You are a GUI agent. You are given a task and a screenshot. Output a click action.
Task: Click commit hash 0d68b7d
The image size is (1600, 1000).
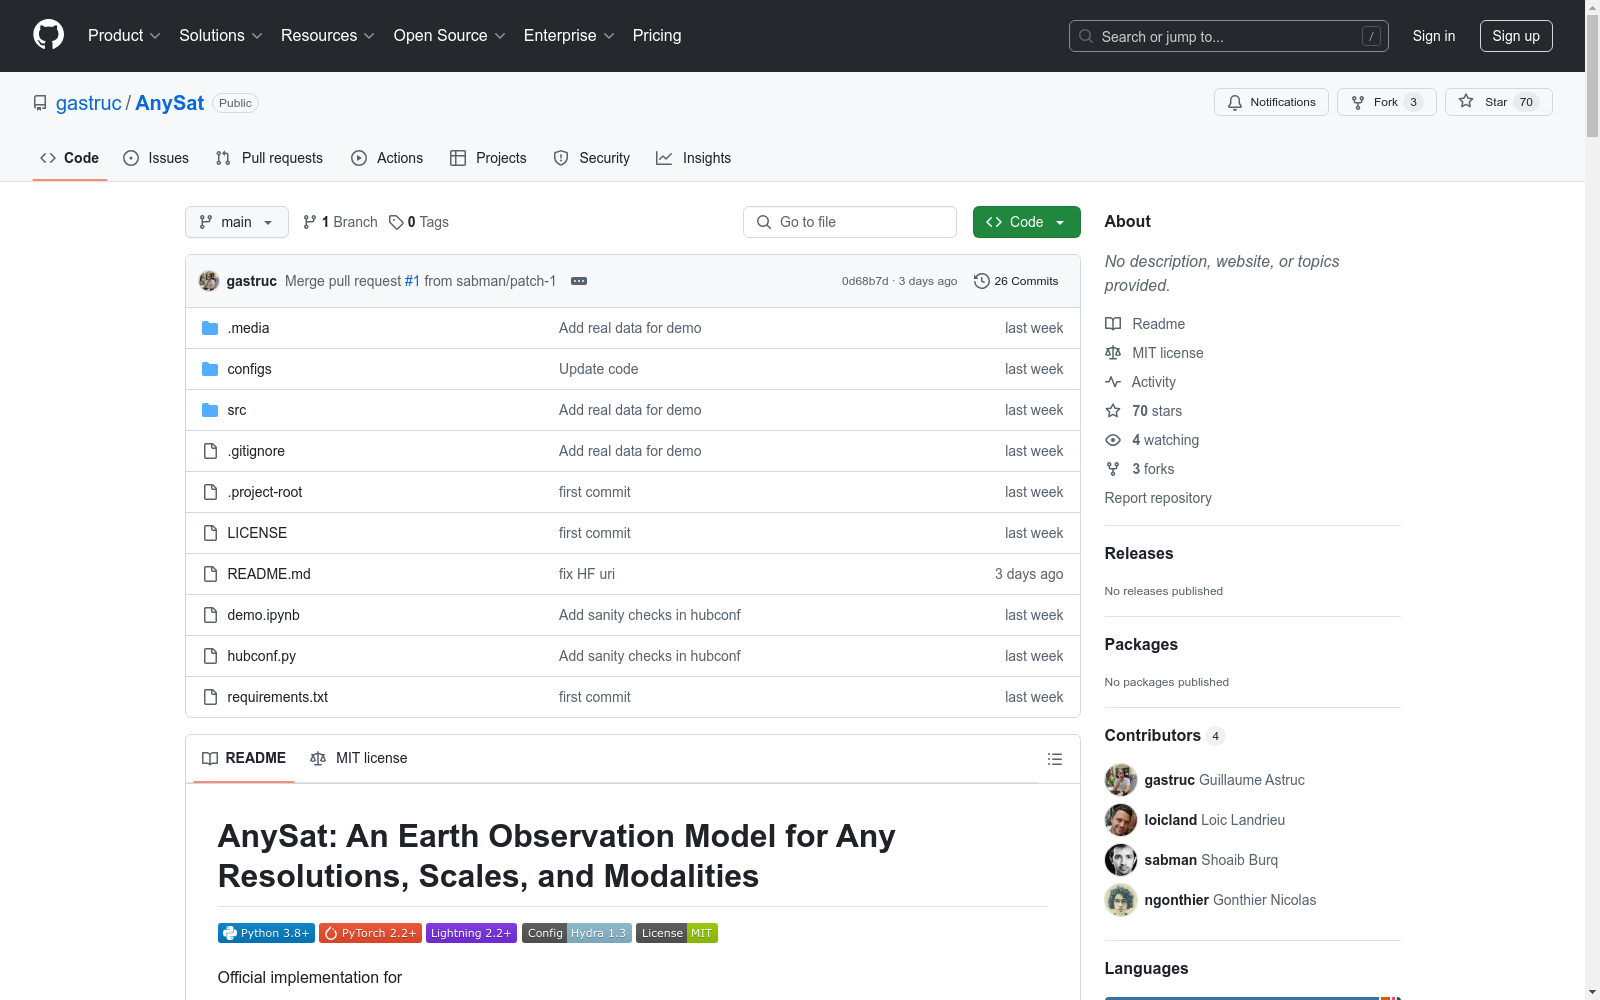point(865,281)
